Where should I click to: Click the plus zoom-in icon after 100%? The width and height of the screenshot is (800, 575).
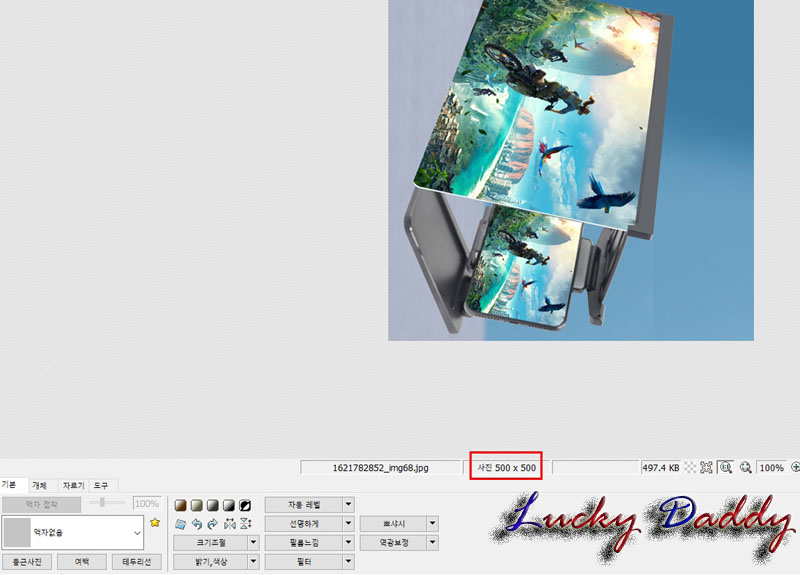795,467
